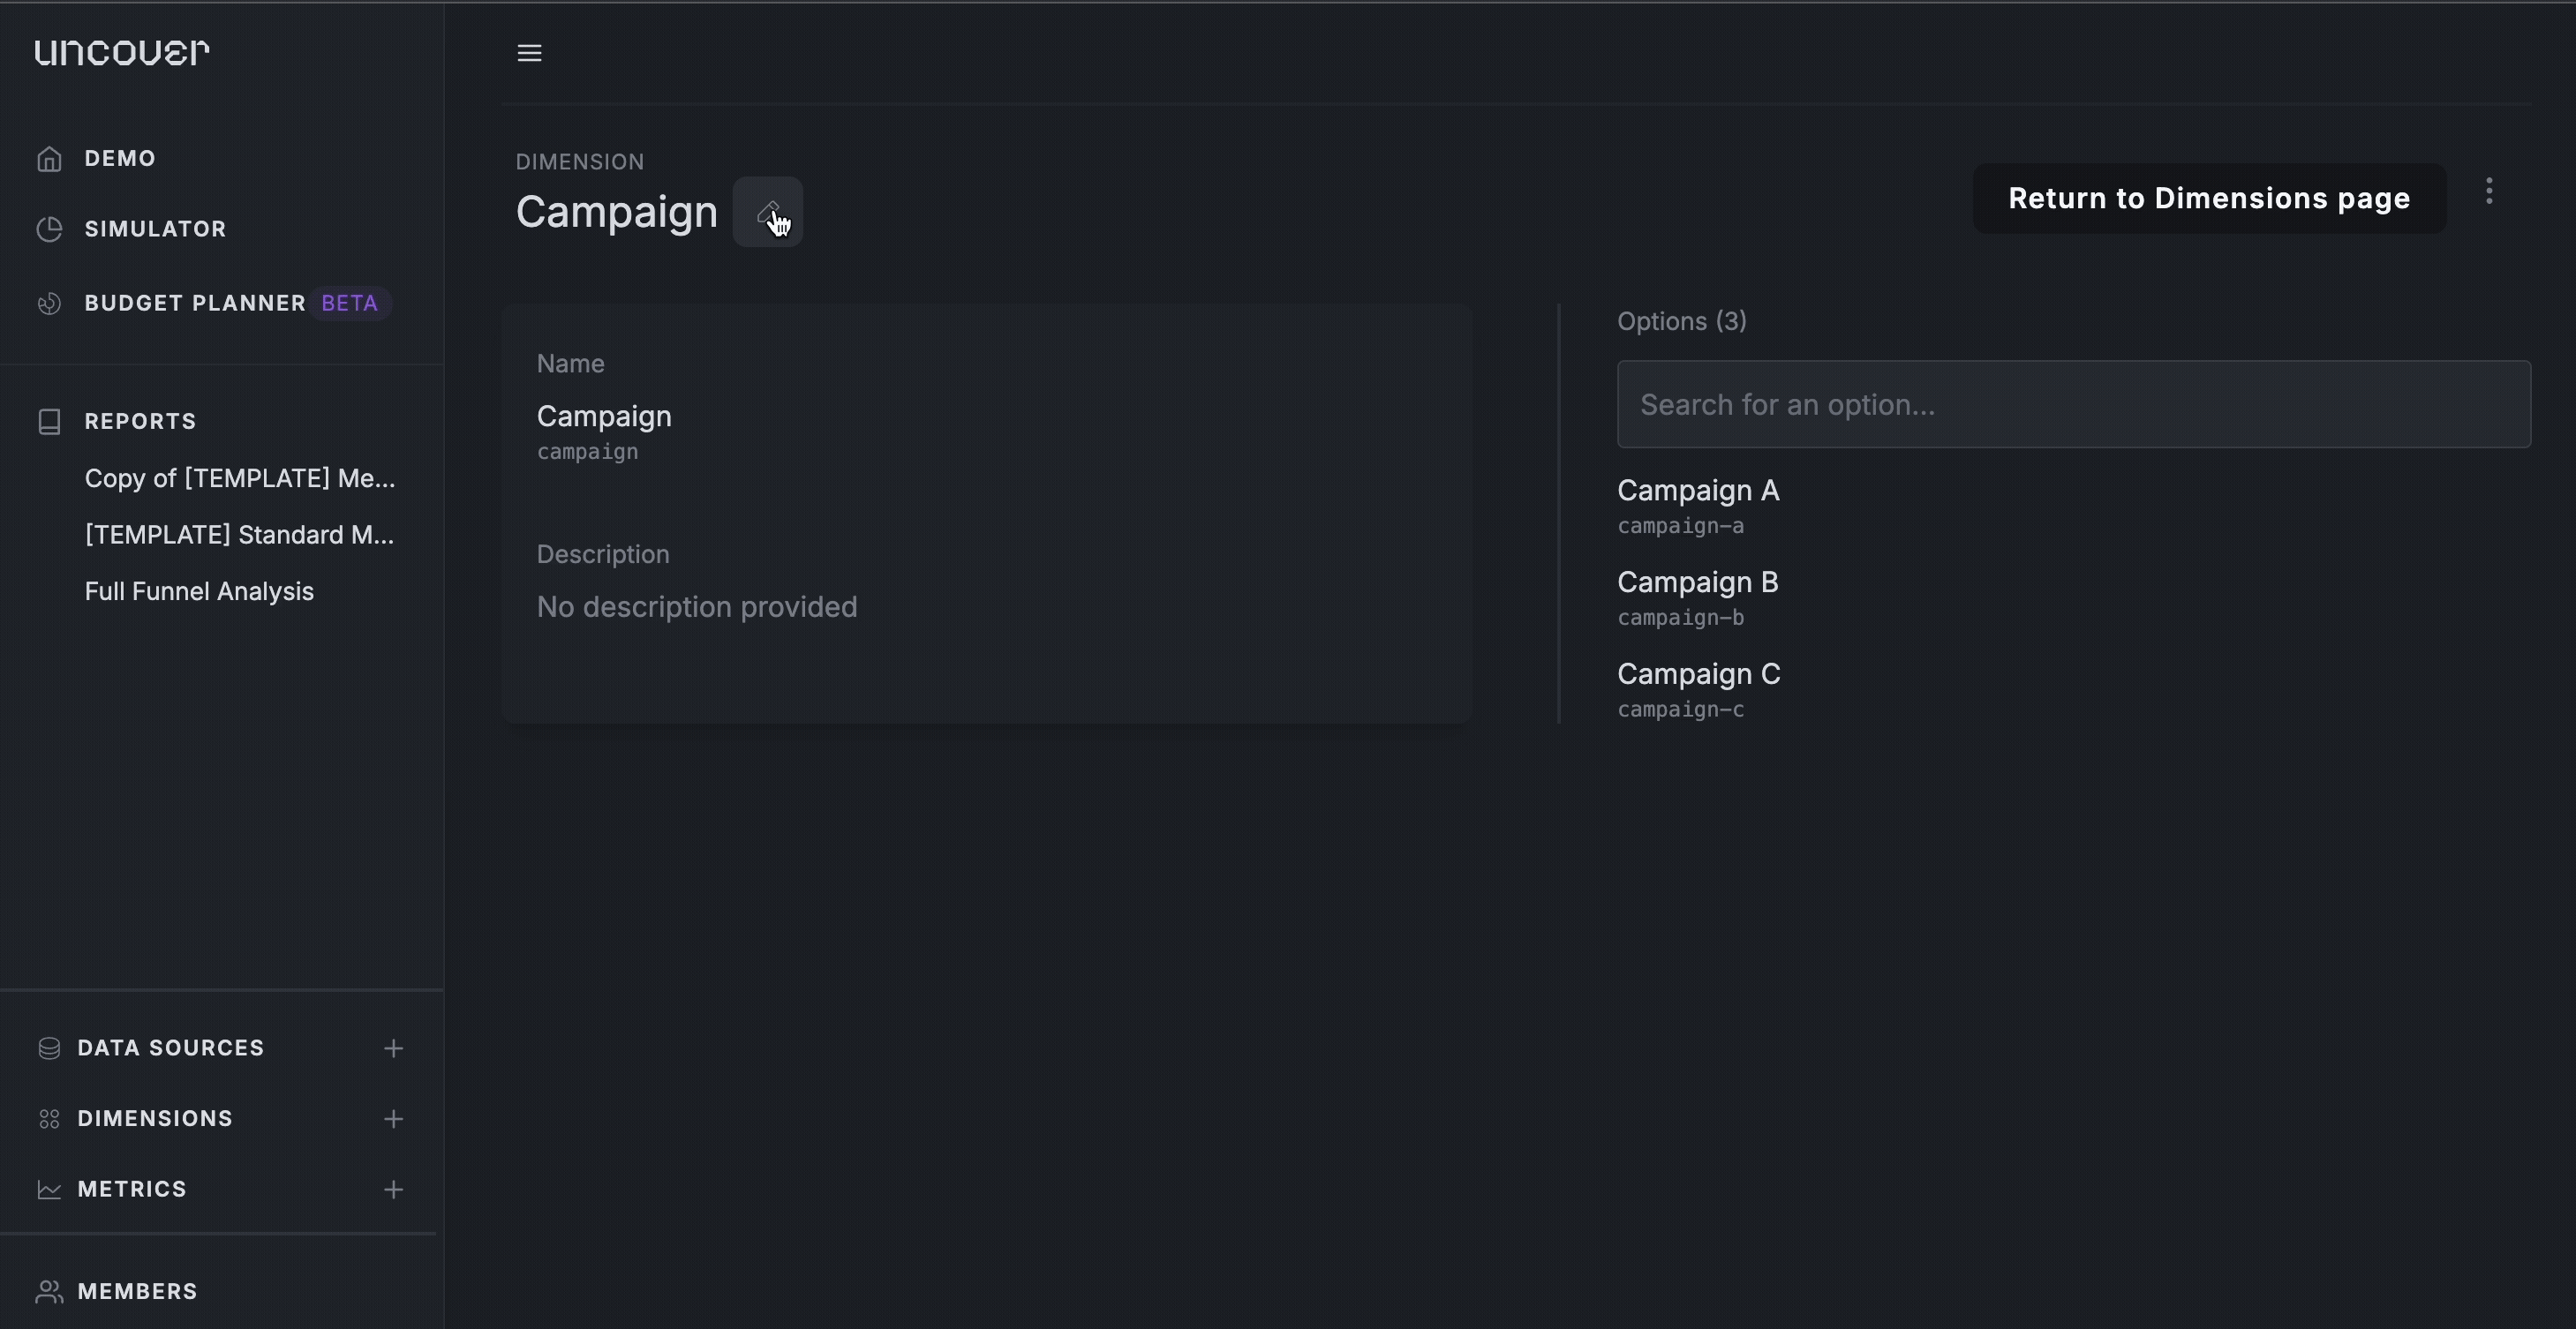The width and height of the screenshot is (2576, 1329).
Task: Click the Demo home icon
Action: (x=49, y=159)
